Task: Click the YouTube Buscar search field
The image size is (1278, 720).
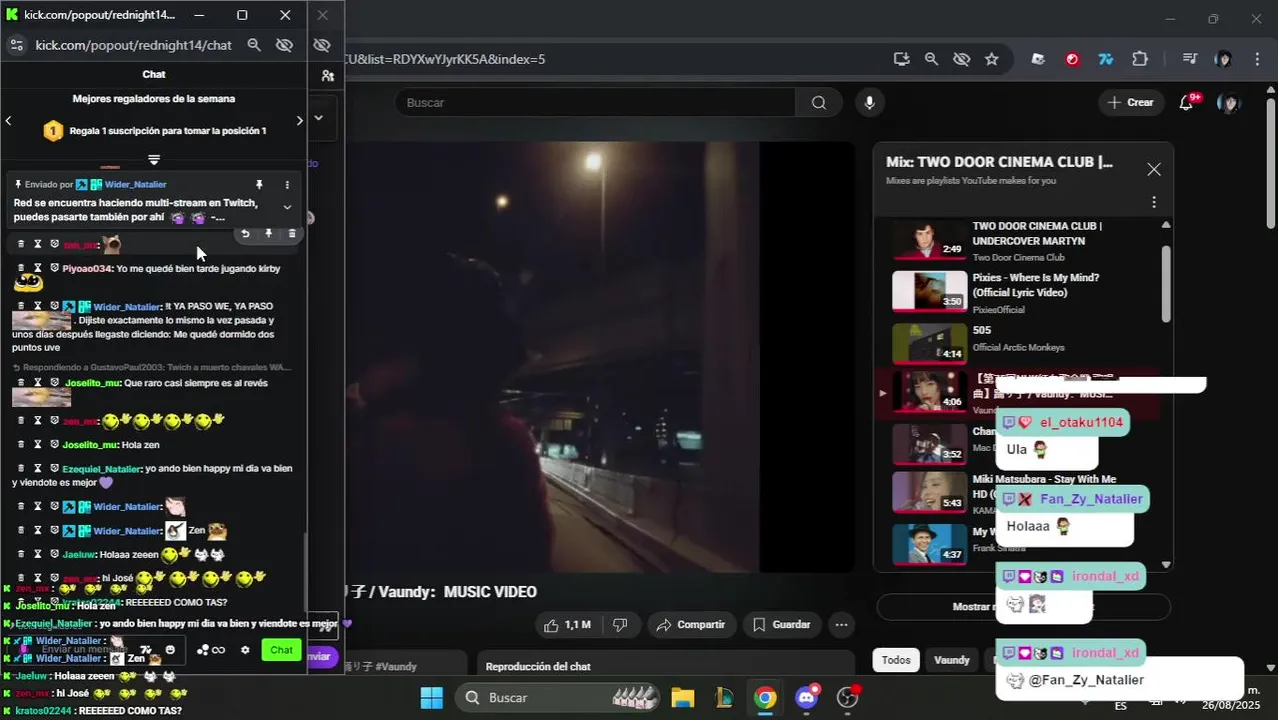Action: pos(595,102)
